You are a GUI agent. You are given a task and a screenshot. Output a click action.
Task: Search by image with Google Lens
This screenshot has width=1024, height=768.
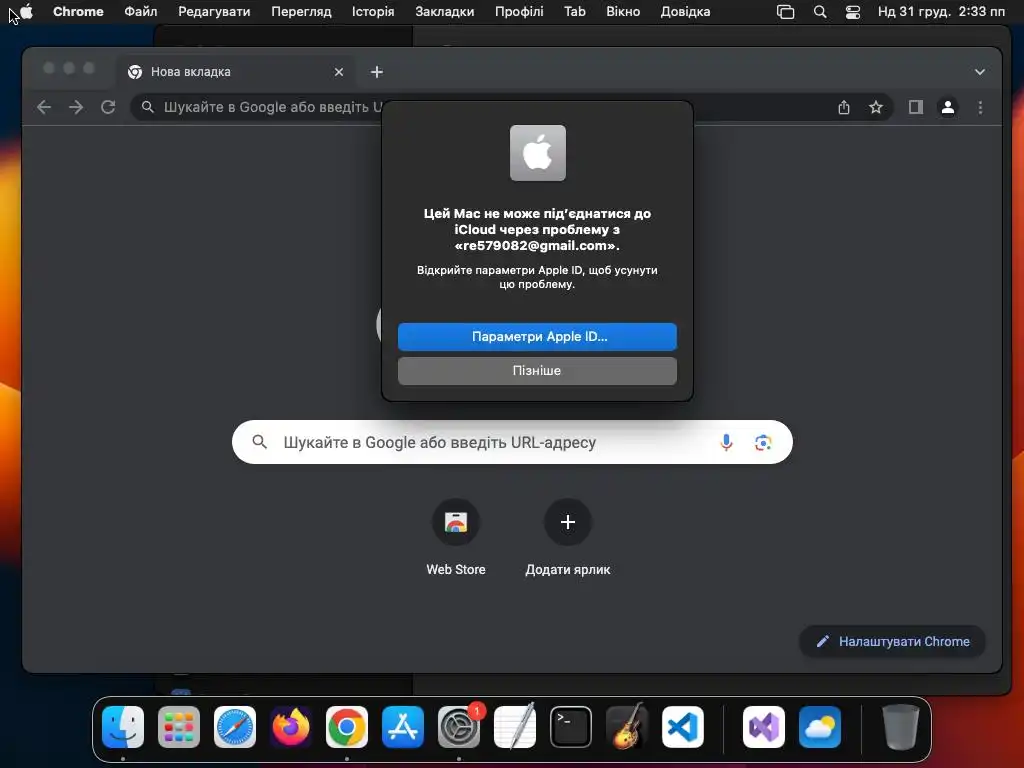coord(763,442)
